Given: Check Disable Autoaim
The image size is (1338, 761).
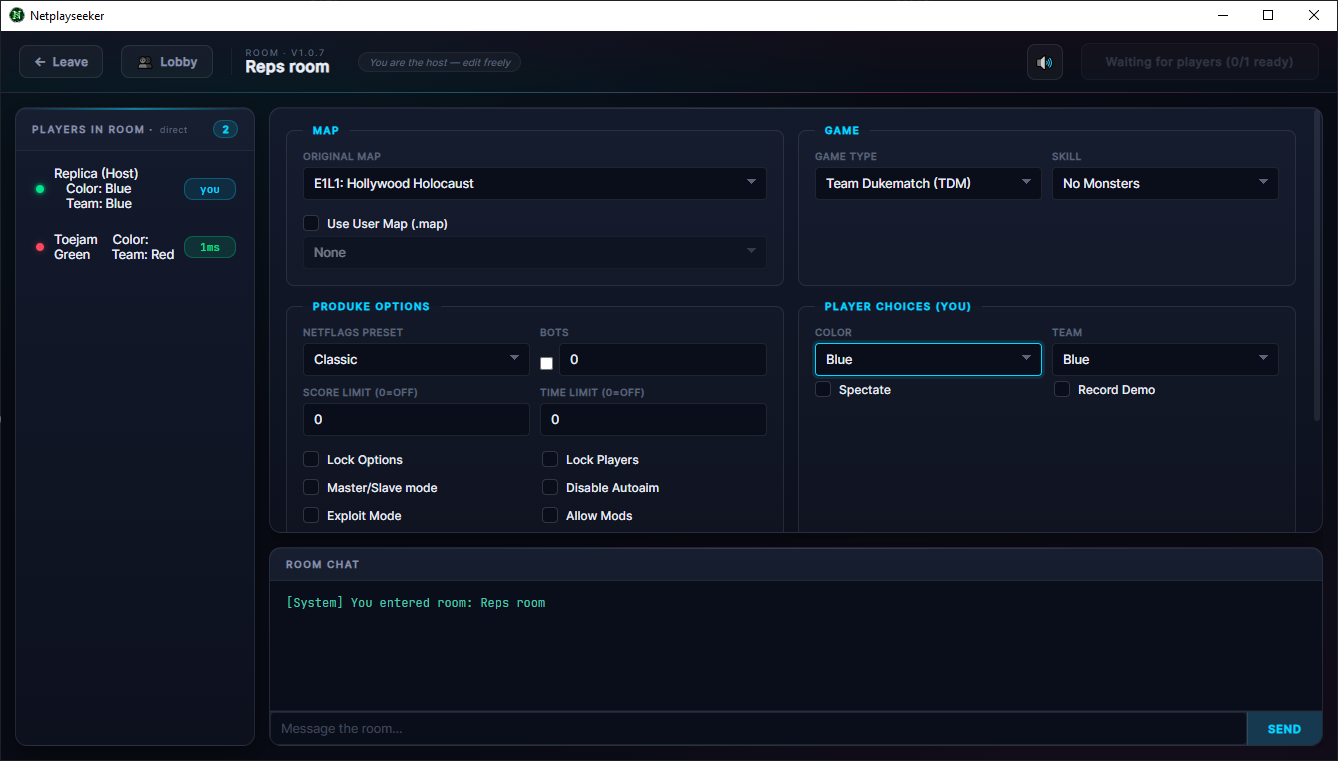Looking at the screenshot, I should coord(550,488).
